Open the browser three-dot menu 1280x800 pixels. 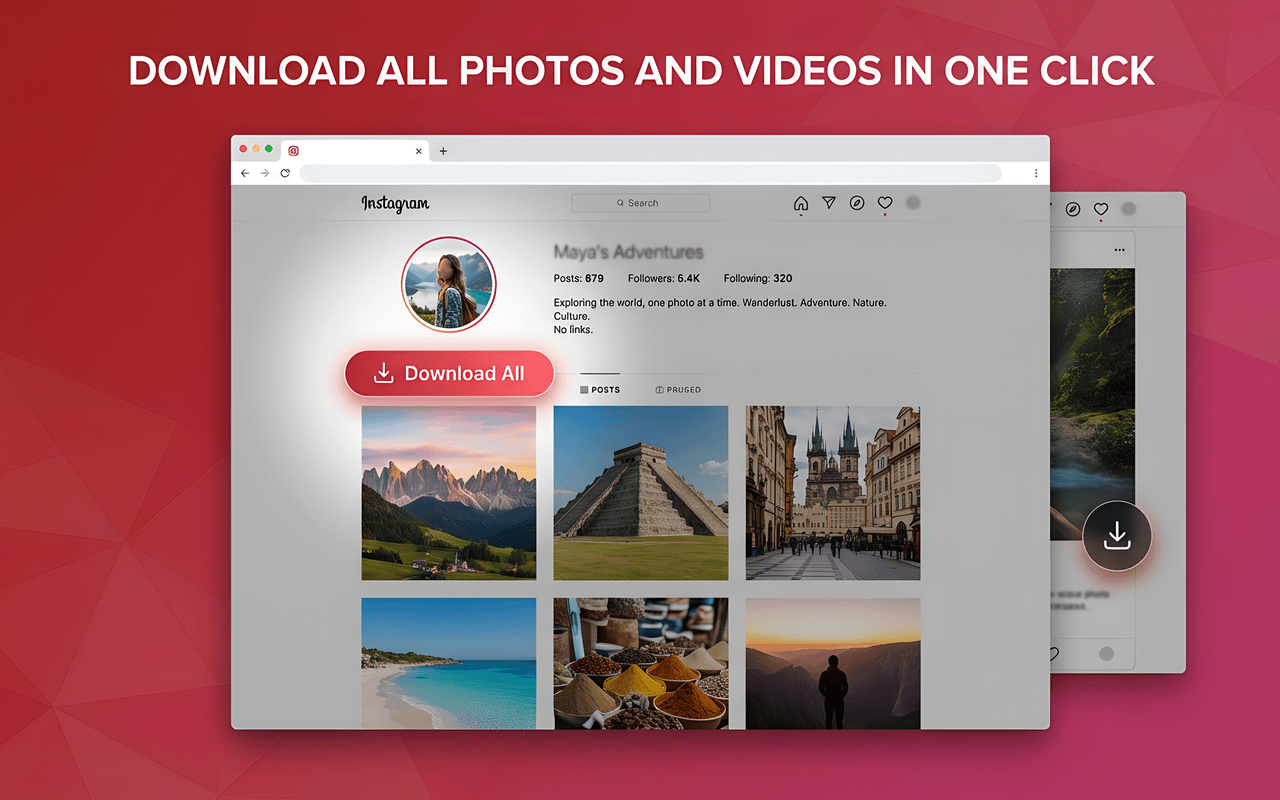click(1035, 173)
